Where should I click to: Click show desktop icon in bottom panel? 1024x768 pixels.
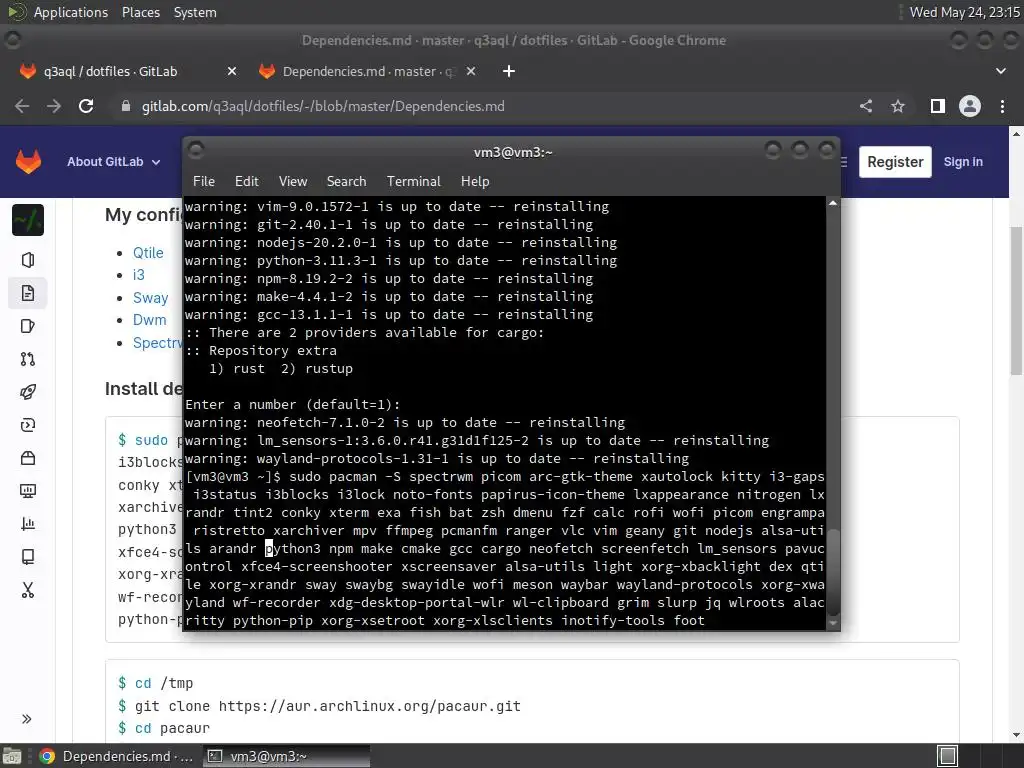[x=12, y=756]
